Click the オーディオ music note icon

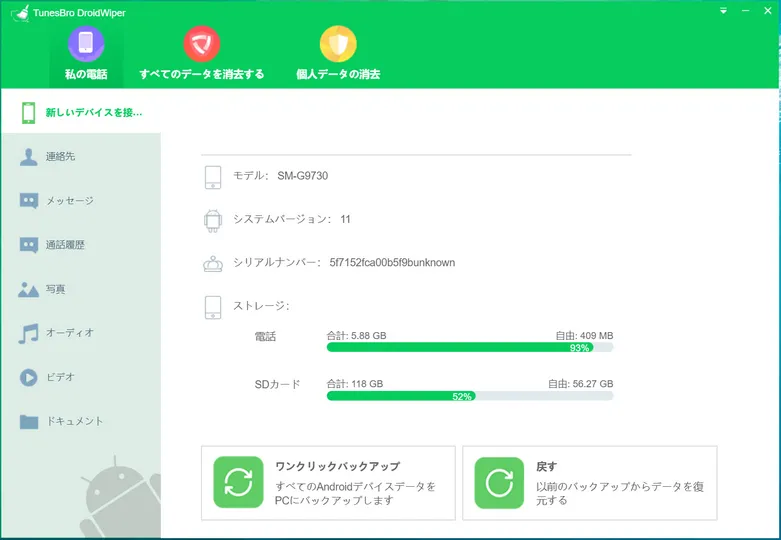point(28,333)
